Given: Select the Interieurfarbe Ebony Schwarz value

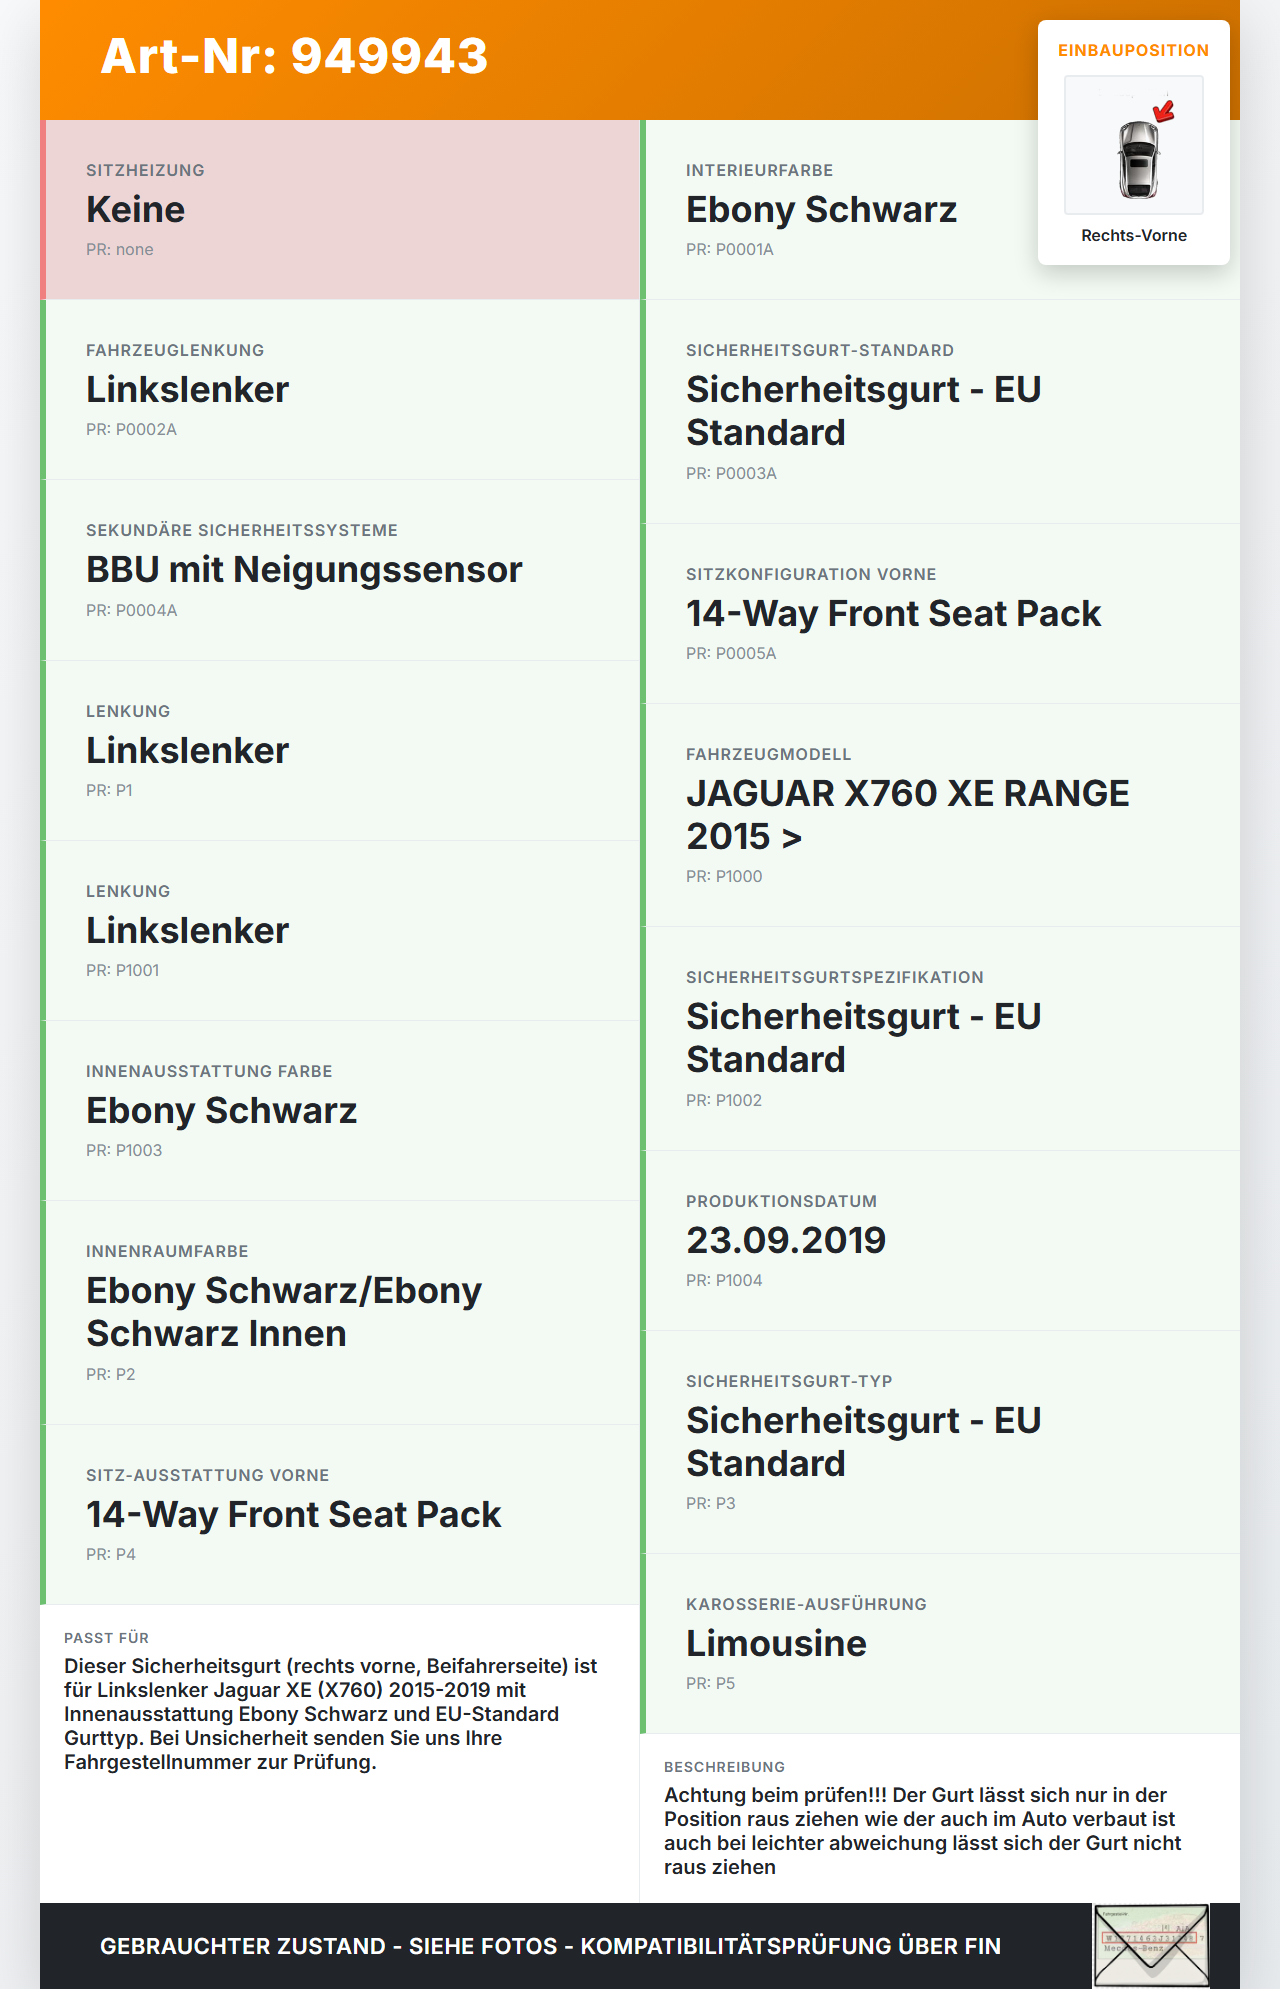Looking at the screenshot, I should click(821, 210).
